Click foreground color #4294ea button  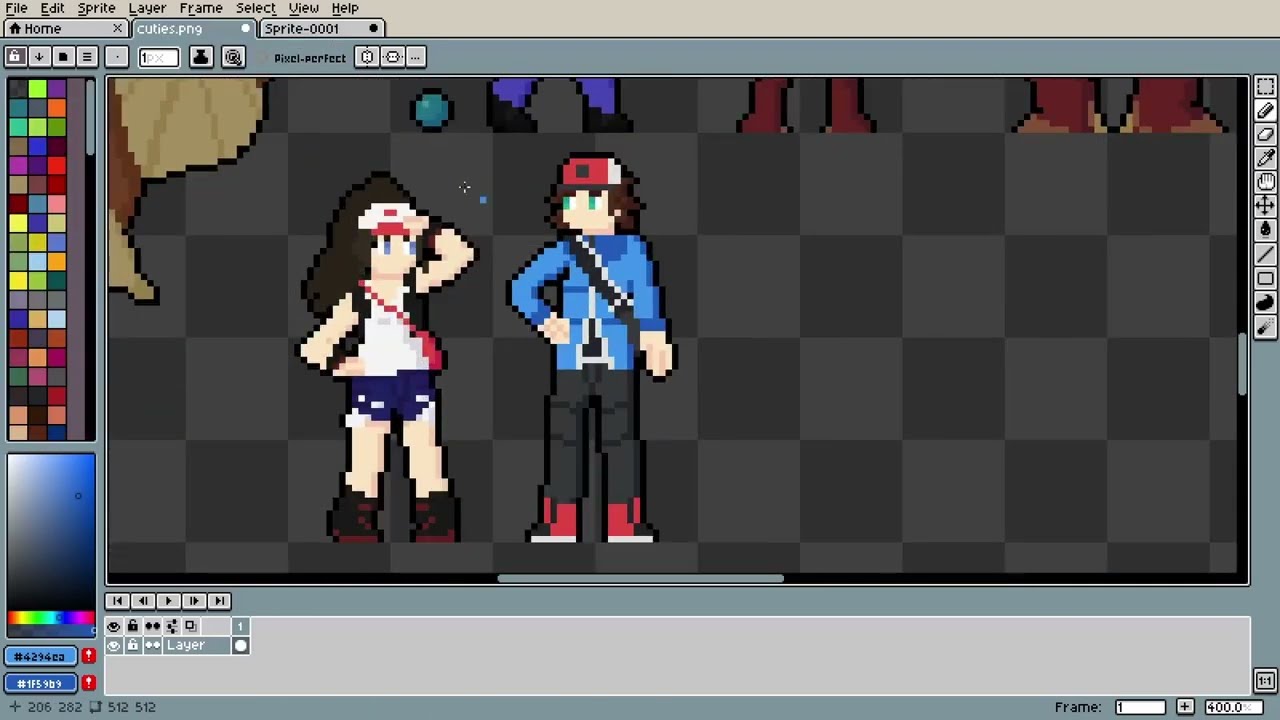click(x=40, y=657)
